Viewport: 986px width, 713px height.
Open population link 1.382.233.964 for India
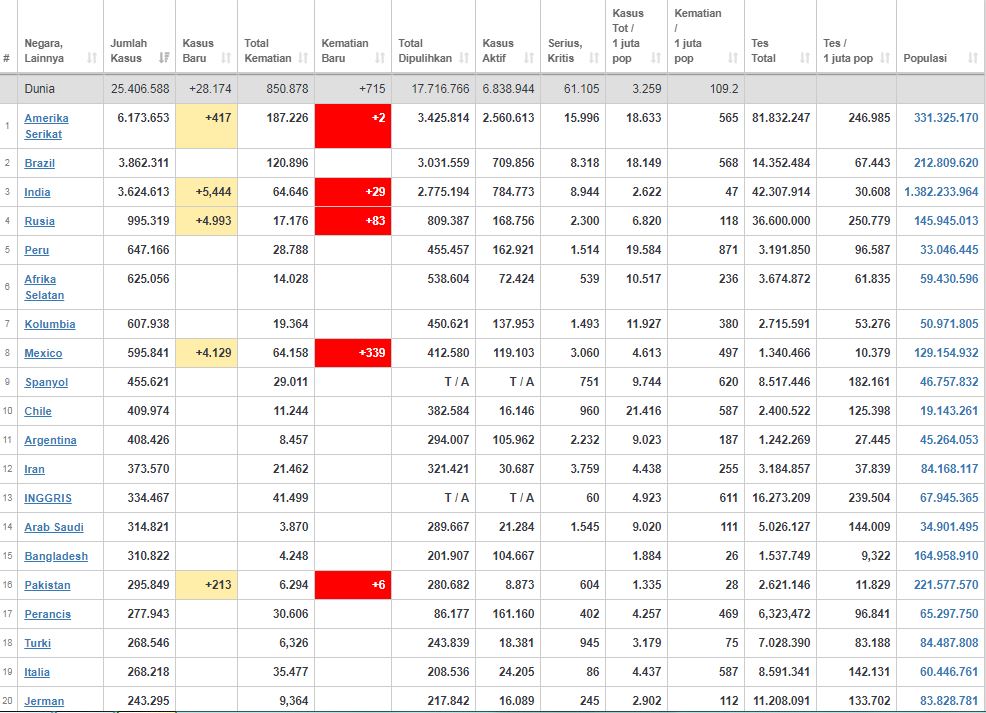pyautogui.click(x=941, y=192)
